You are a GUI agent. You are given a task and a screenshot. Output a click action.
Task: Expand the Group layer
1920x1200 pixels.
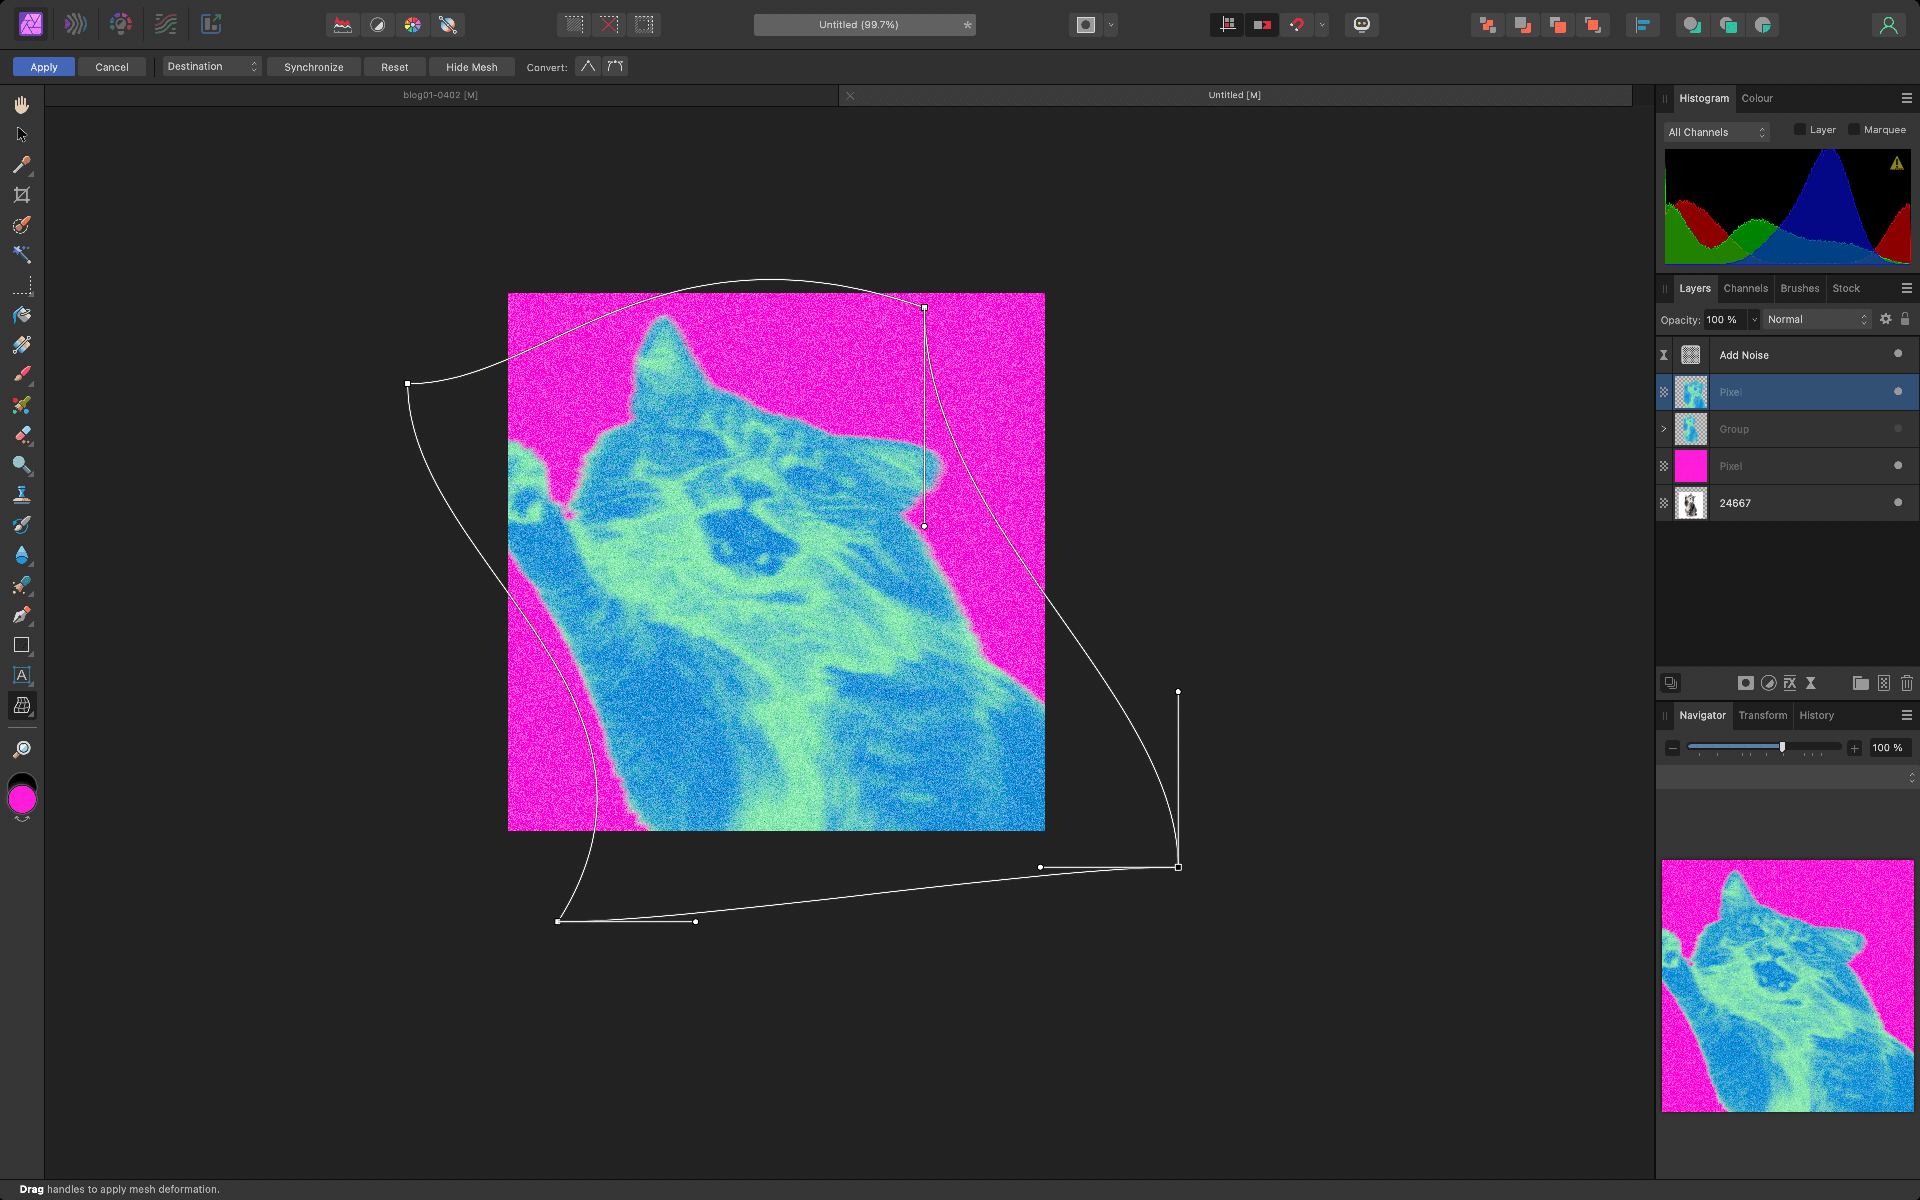1663,429
